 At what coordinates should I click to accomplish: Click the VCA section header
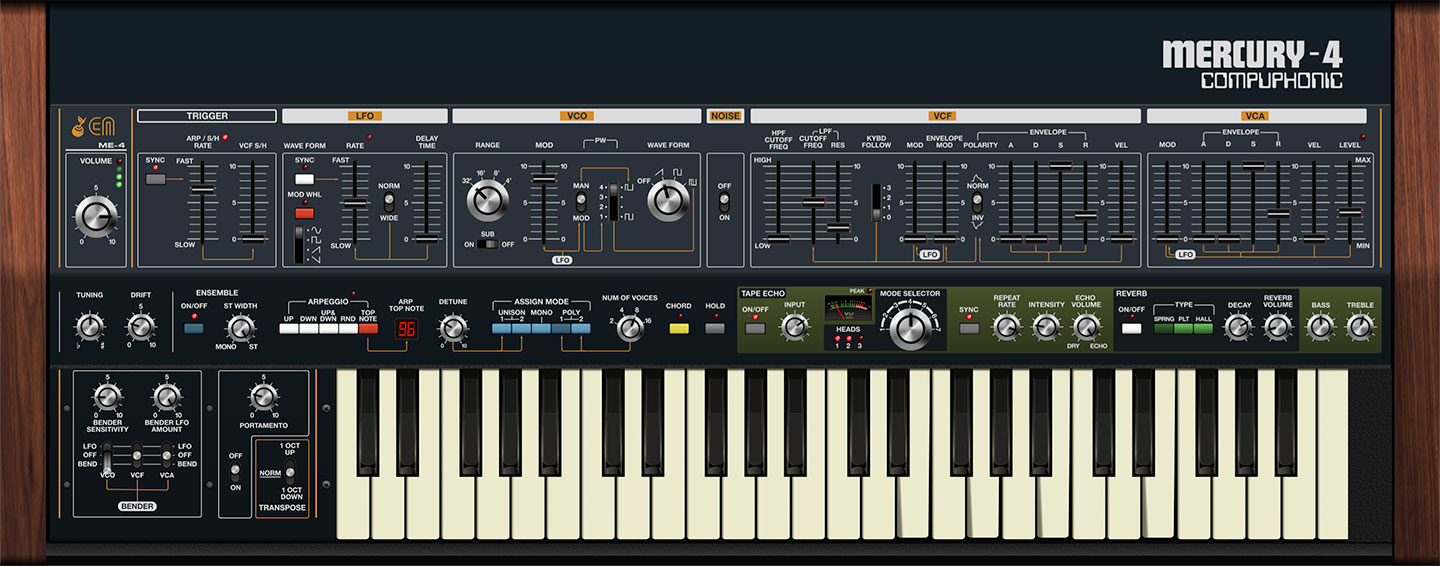(x=1256, y=116)
